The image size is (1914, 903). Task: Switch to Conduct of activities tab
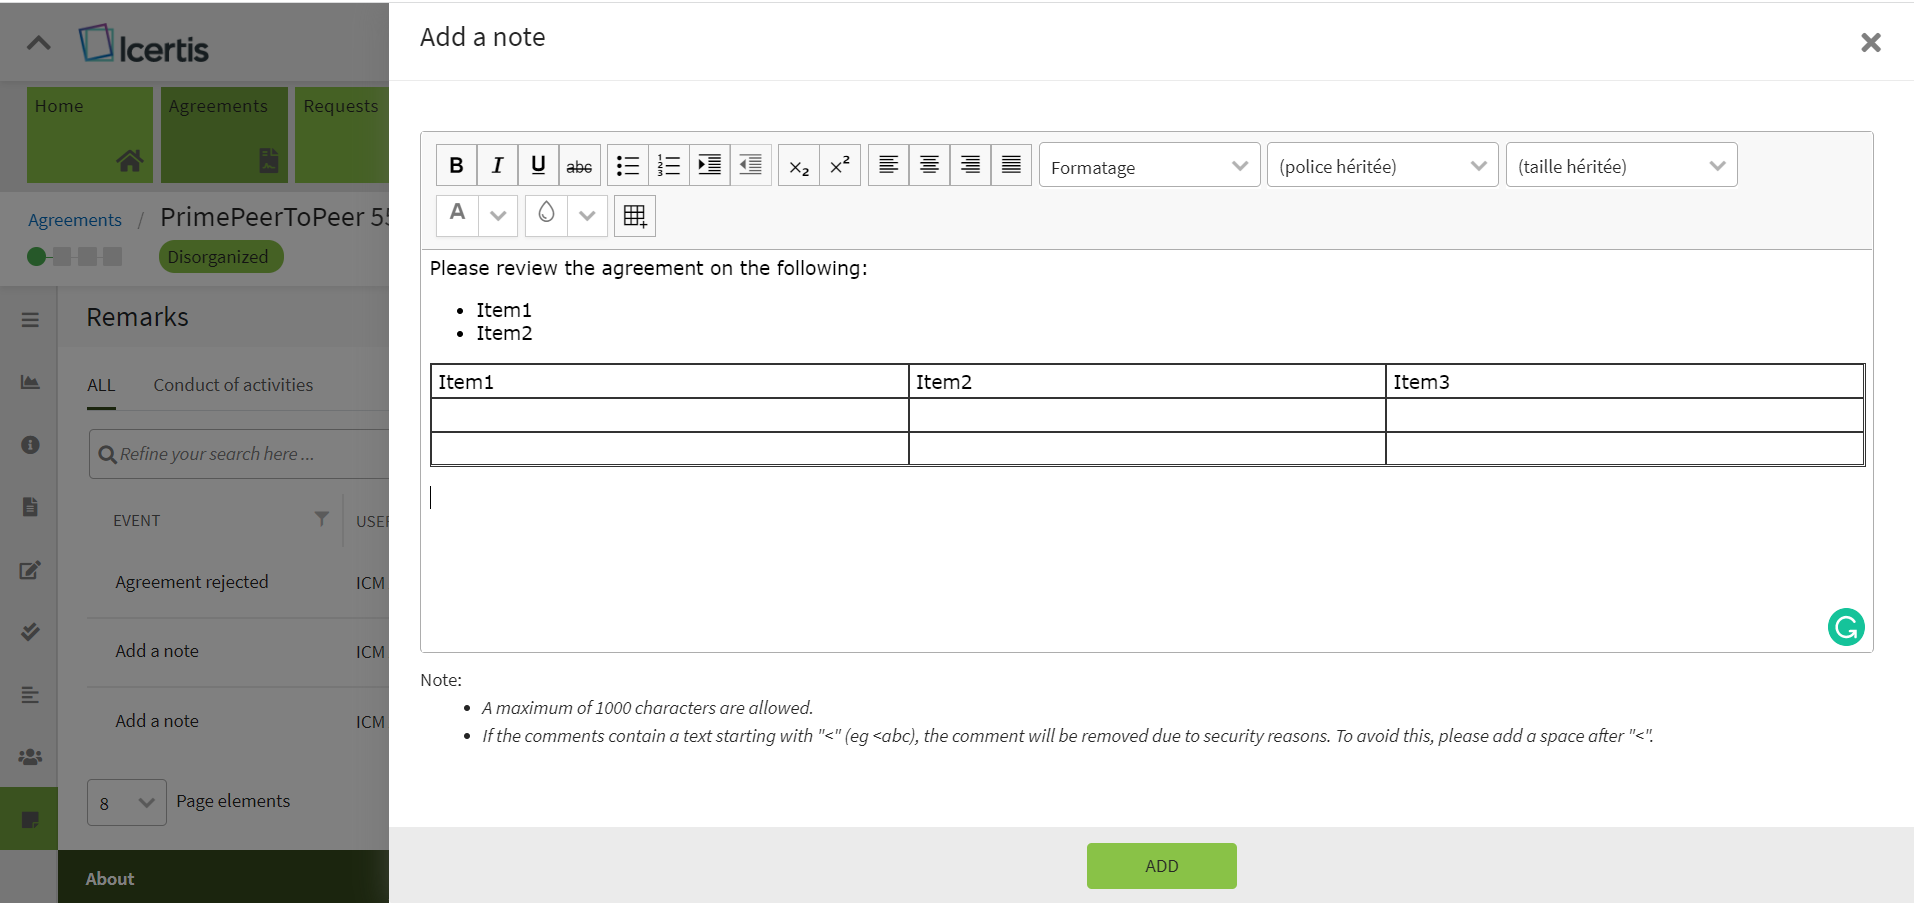tap(233, 385)
